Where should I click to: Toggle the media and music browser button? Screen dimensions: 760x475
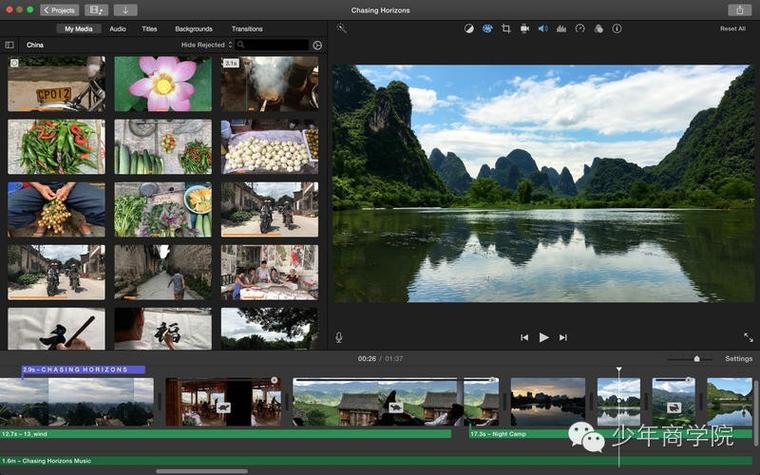(x=96, y=10)
